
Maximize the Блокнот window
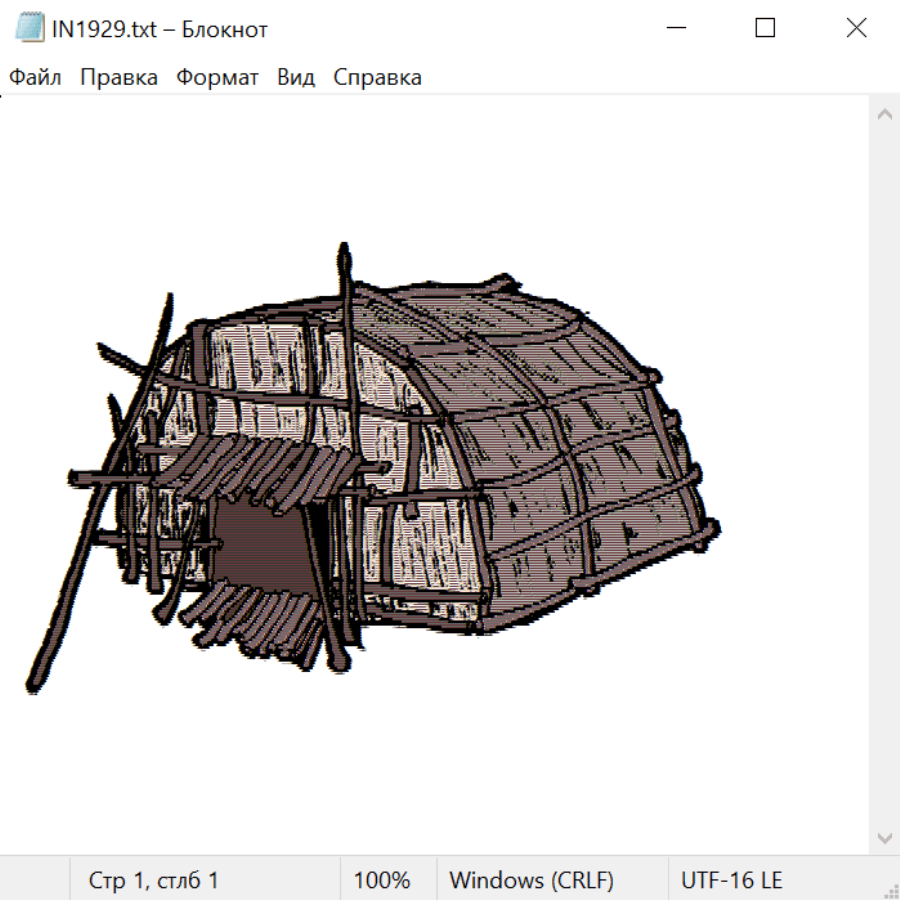click(x=765, y=29)
